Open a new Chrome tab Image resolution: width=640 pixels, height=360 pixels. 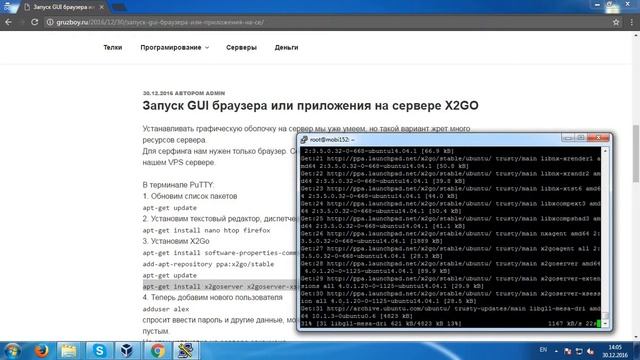[x=119, y=7]
